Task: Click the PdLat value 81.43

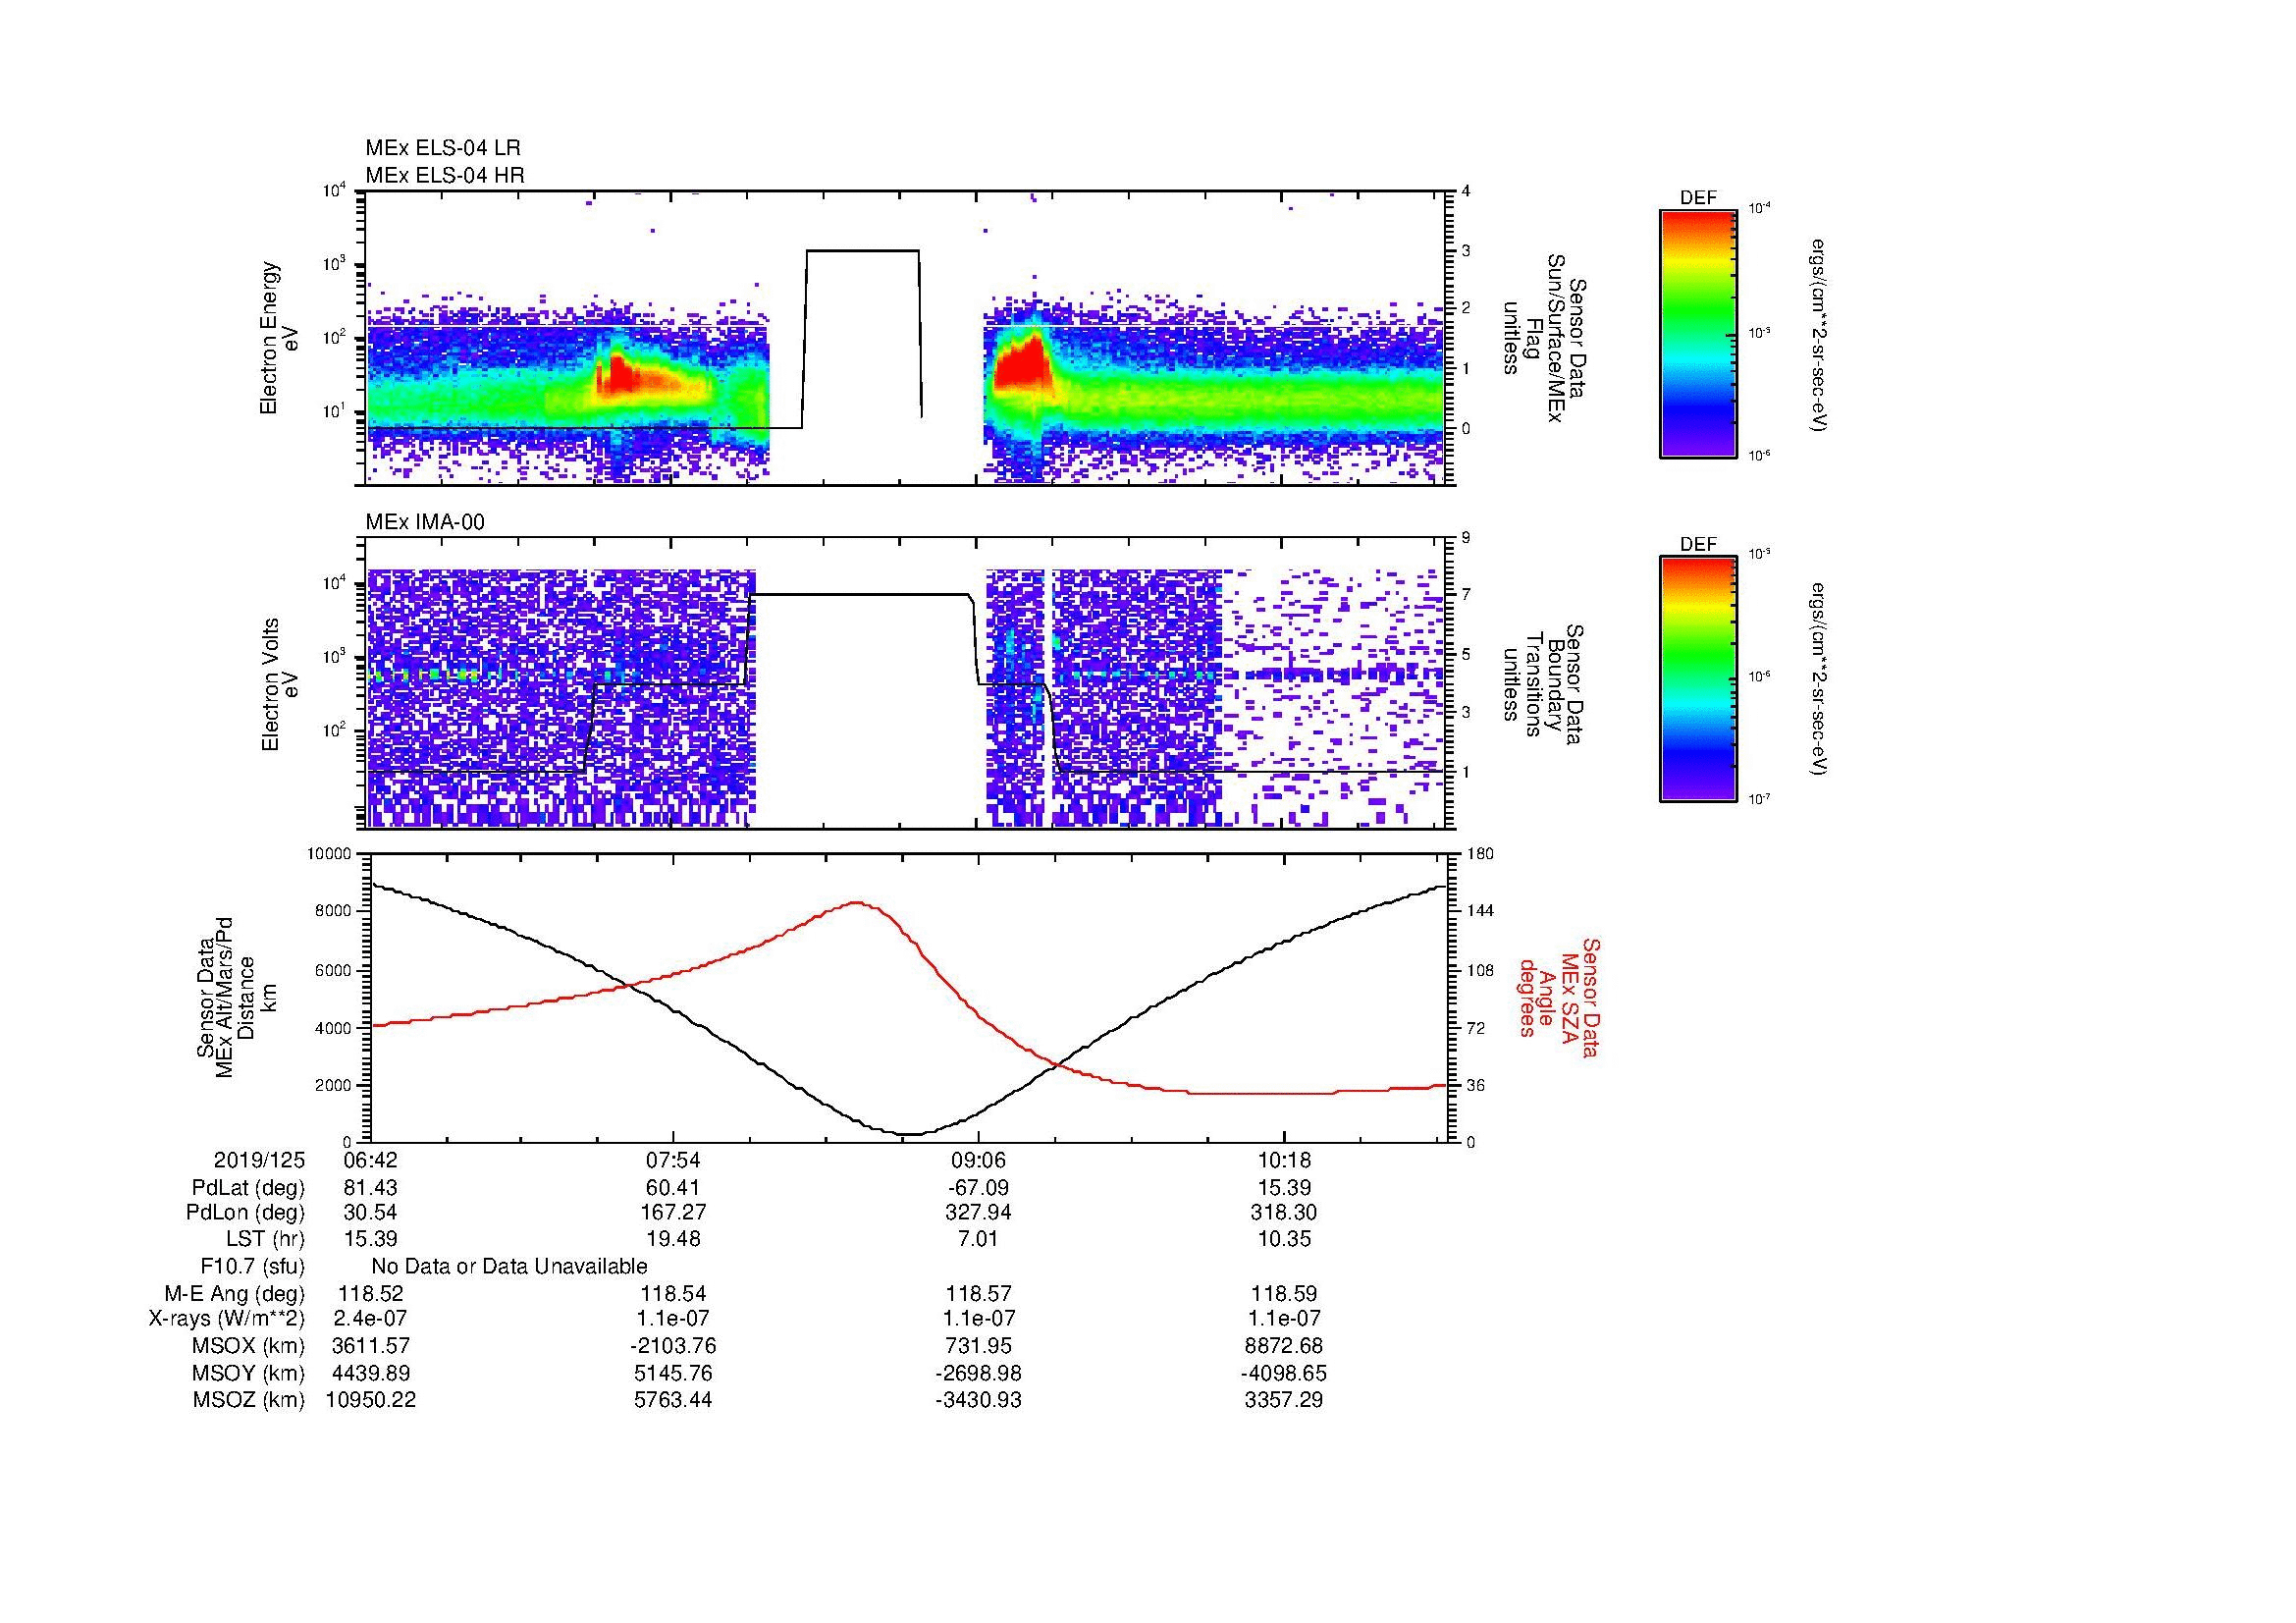Action: click(370, 1188)
